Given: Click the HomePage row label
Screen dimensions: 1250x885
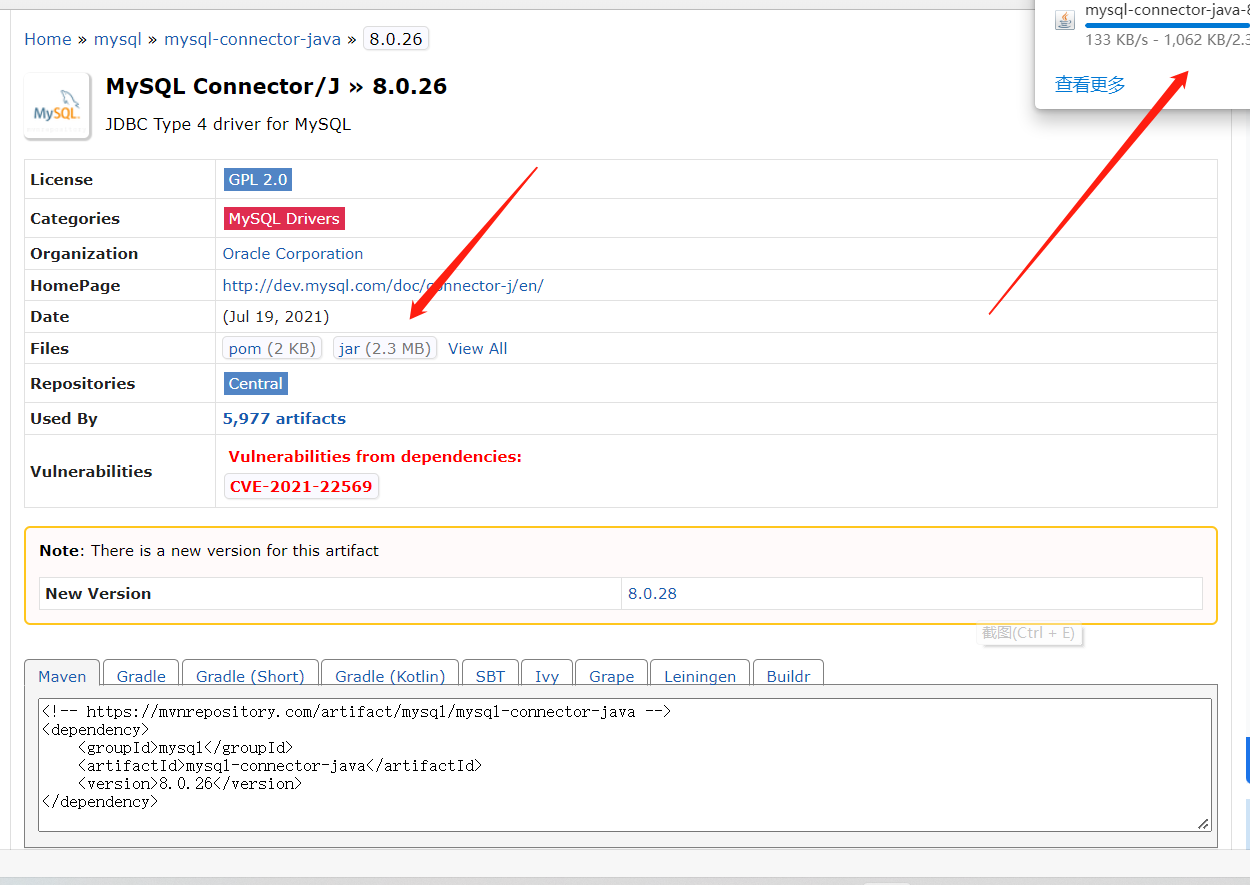Looking at the screenshot, I should (x=75, y=286).
